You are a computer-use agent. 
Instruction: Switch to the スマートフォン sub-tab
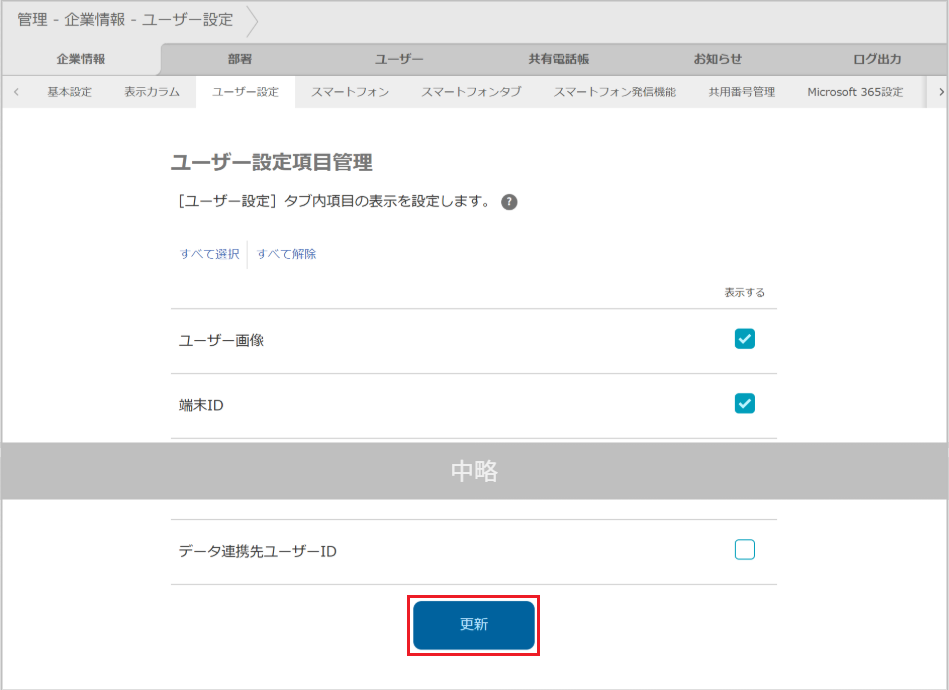350,91
